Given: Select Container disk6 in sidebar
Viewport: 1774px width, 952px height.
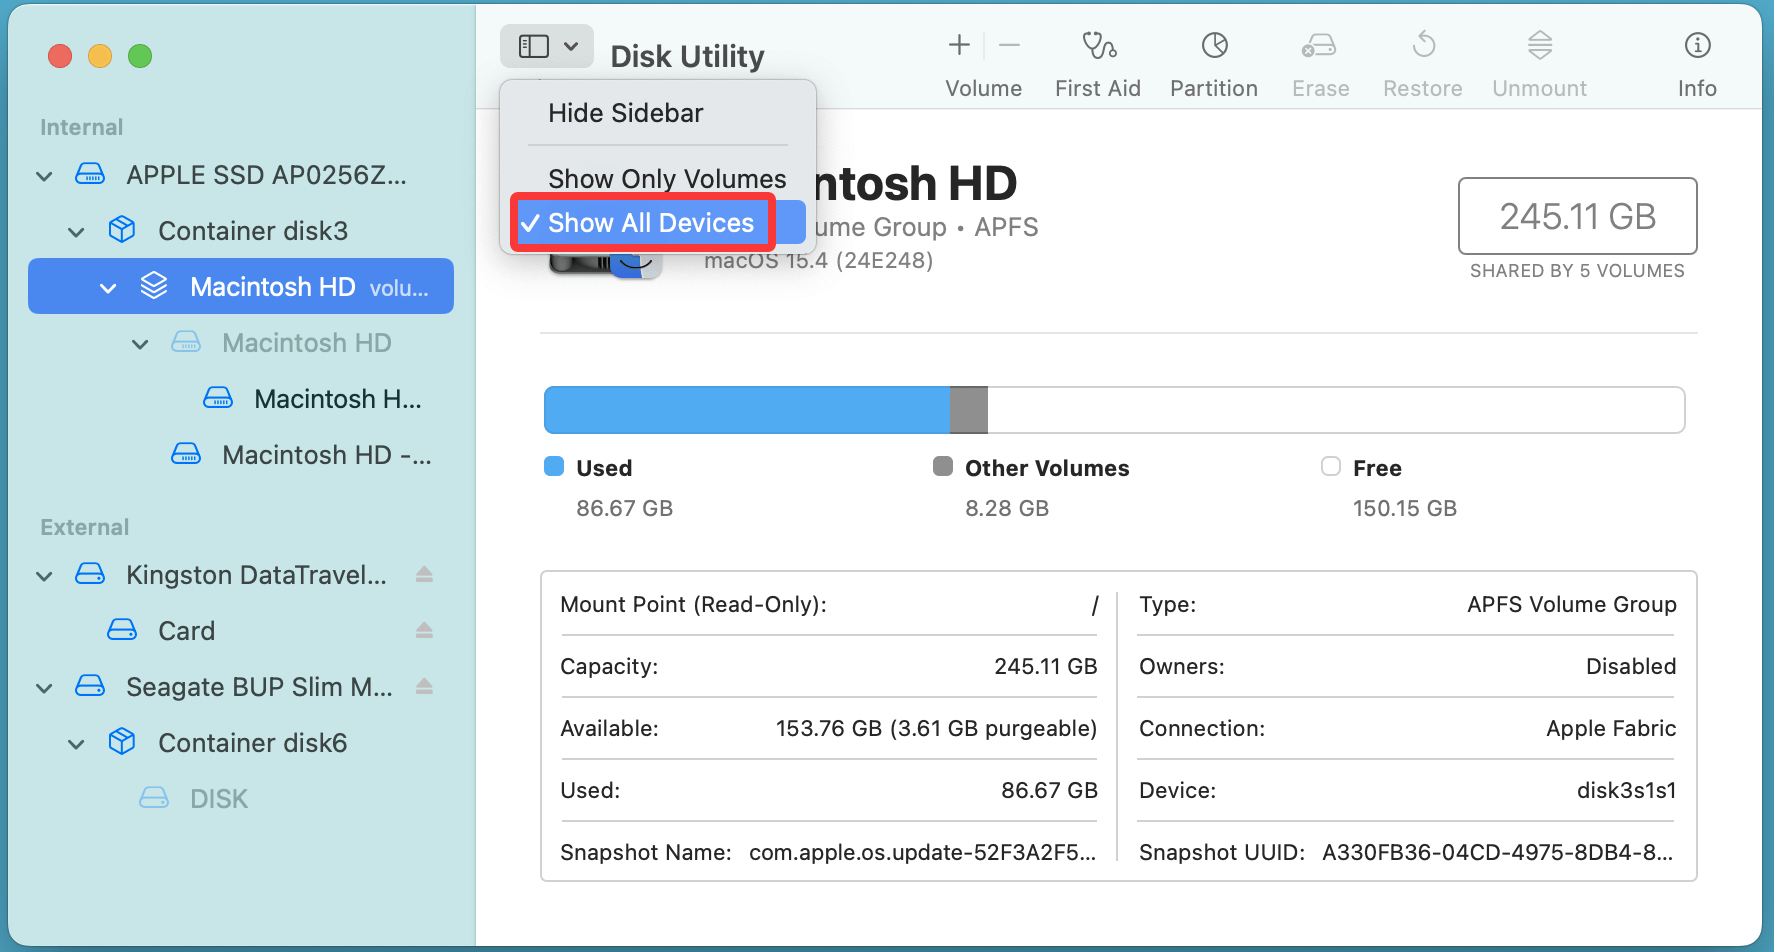Looking at the screenshot, I should click(252, 743).
